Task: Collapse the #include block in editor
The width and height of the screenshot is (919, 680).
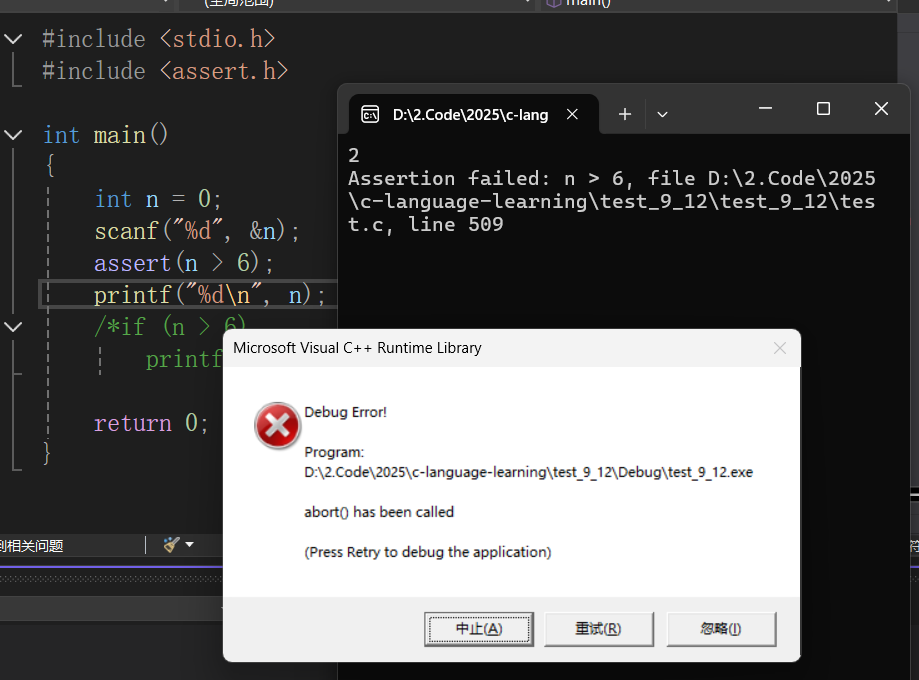Action: point(13,39)
